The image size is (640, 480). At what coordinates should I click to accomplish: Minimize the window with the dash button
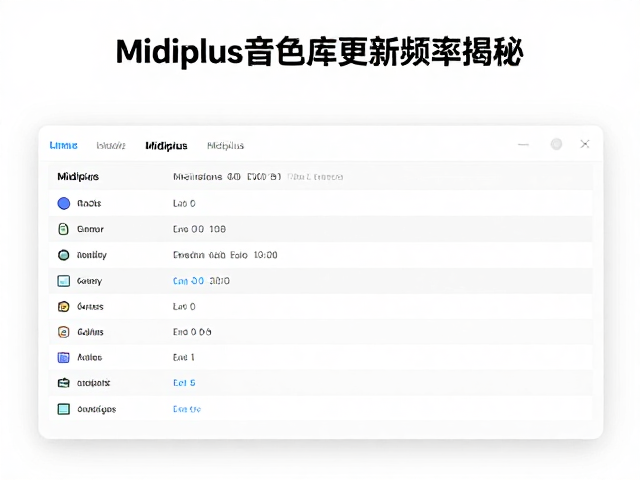tap(523, 144)
